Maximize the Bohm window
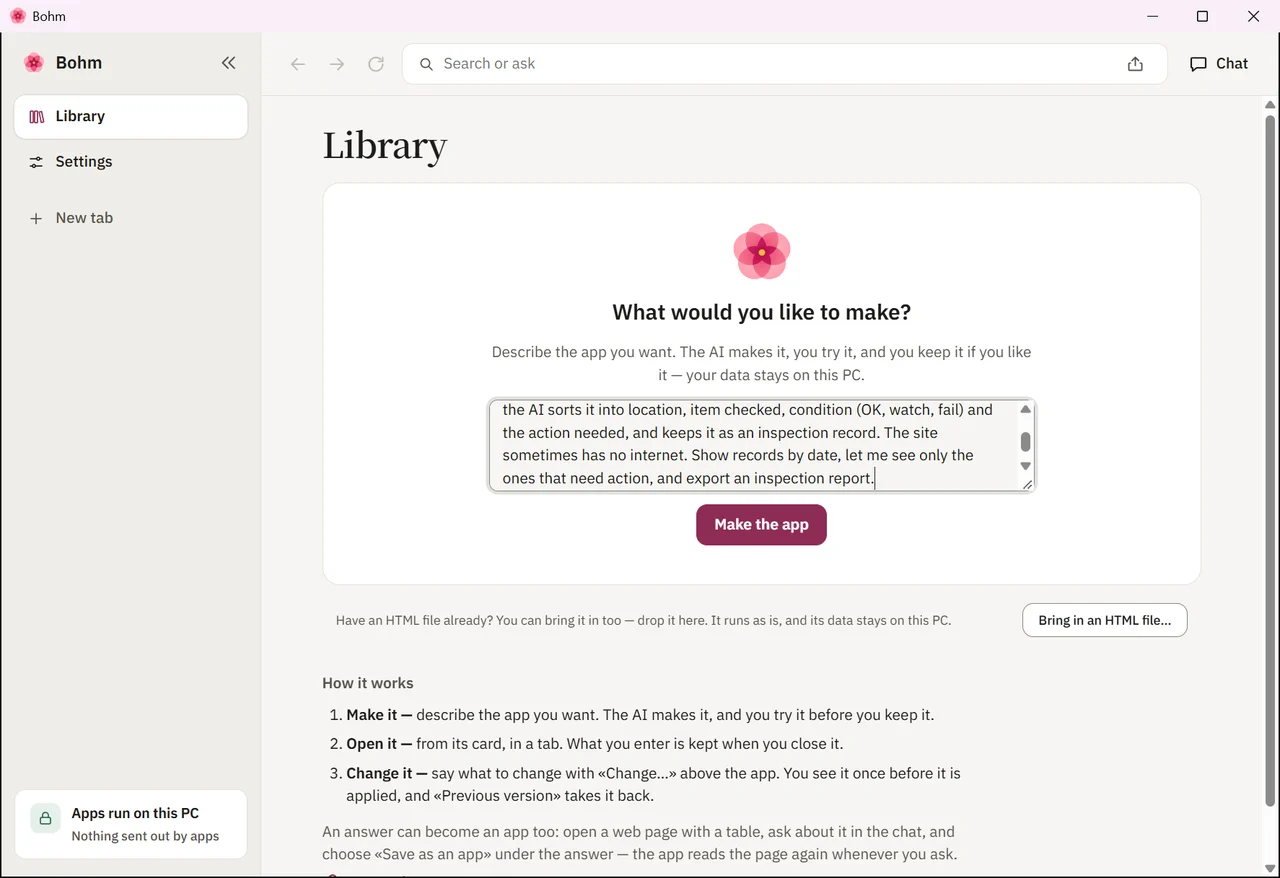 tap(1203, 16)
